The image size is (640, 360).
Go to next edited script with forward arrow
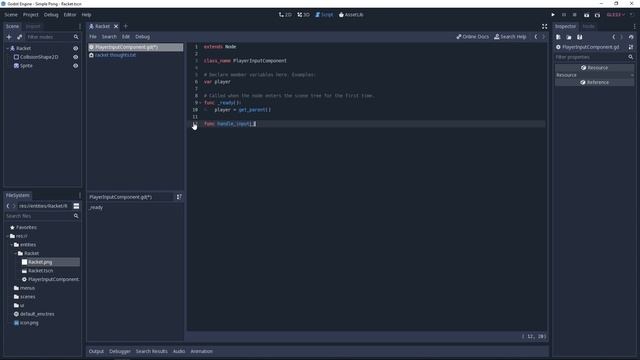[x=543, y=37]
